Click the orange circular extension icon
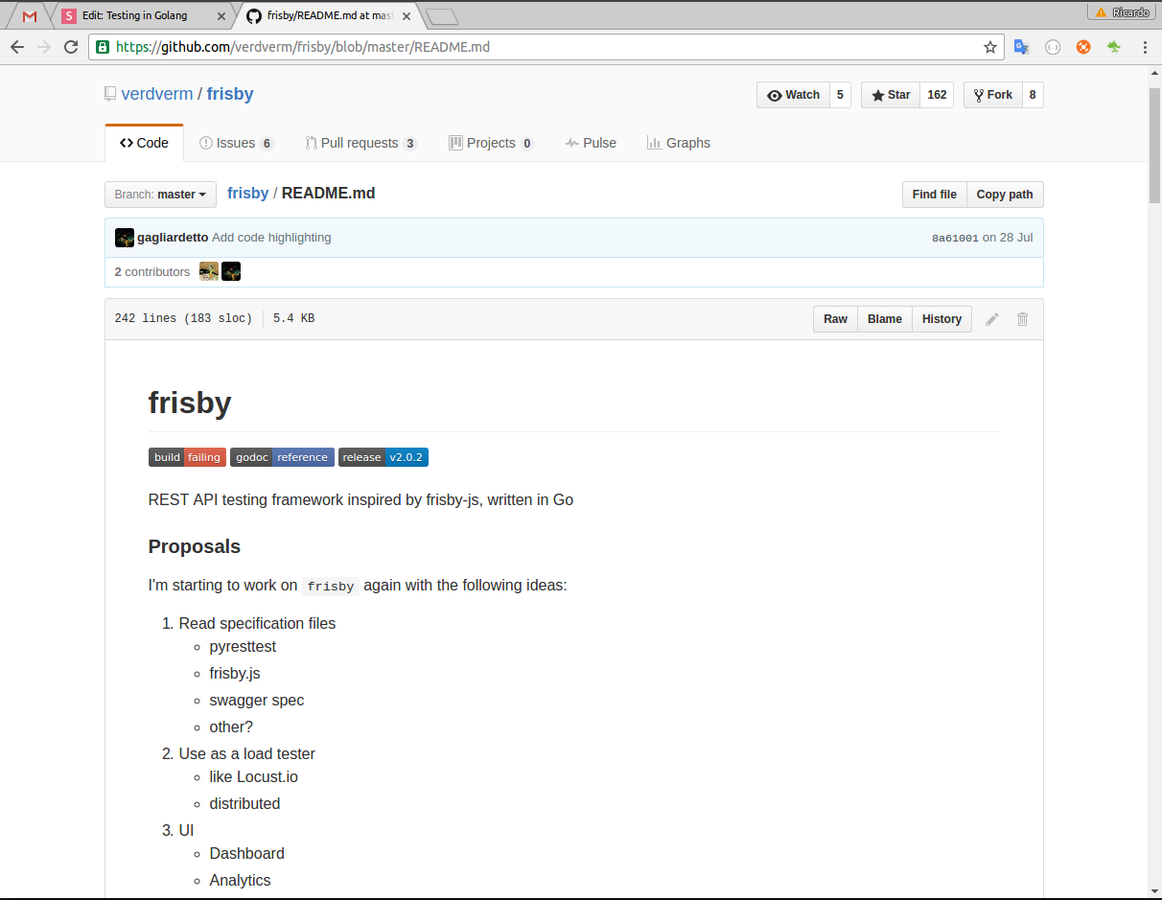Screen dimensions: 1162x900 (x=1083, y=47)
